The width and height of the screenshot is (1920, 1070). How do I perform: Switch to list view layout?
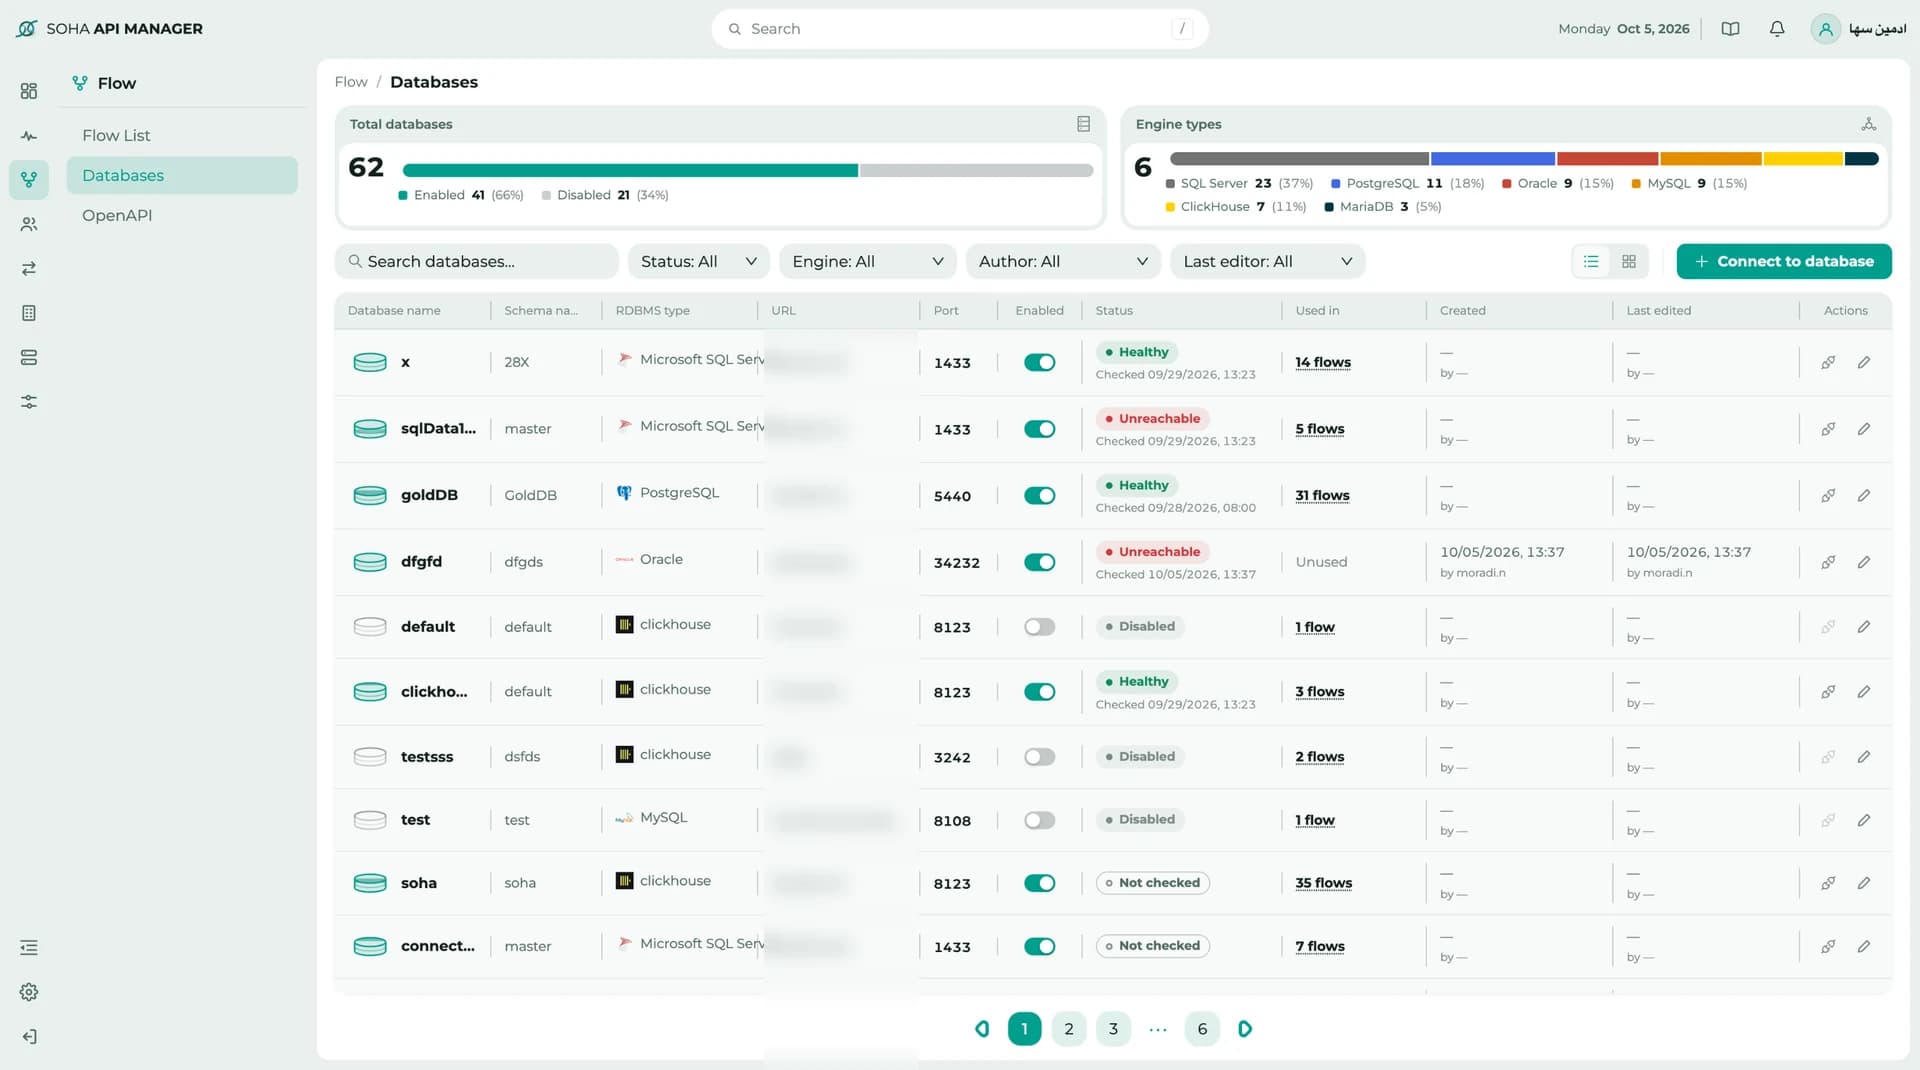pos(1591,262)
